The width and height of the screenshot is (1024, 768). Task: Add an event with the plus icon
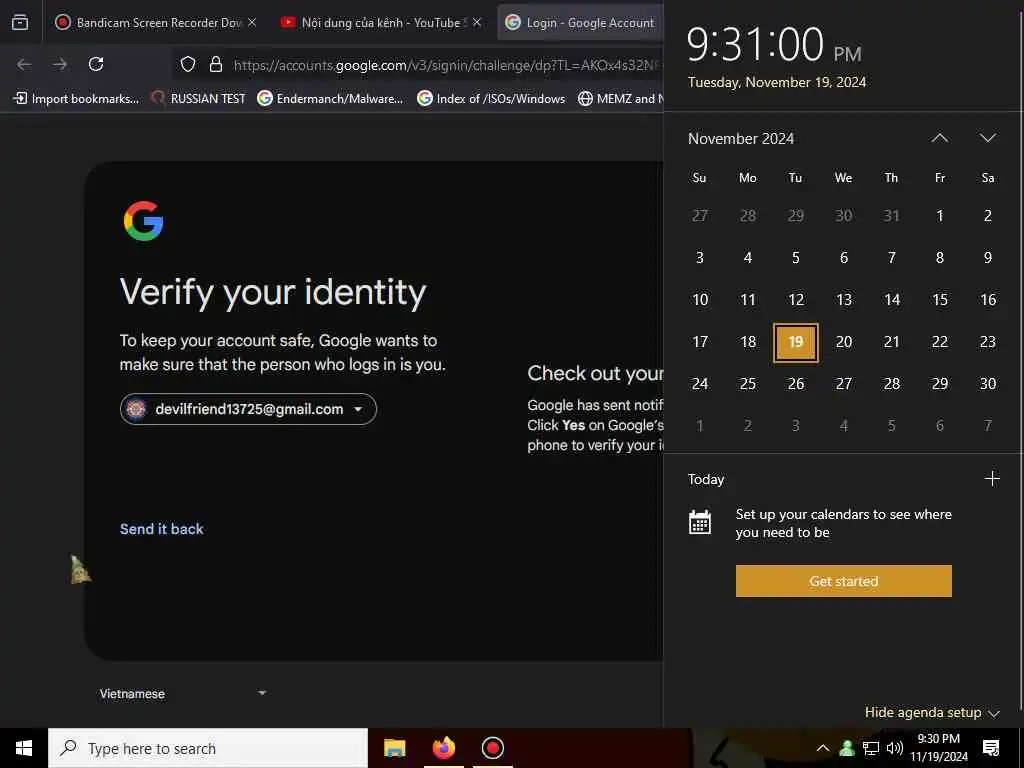point(992,479)
